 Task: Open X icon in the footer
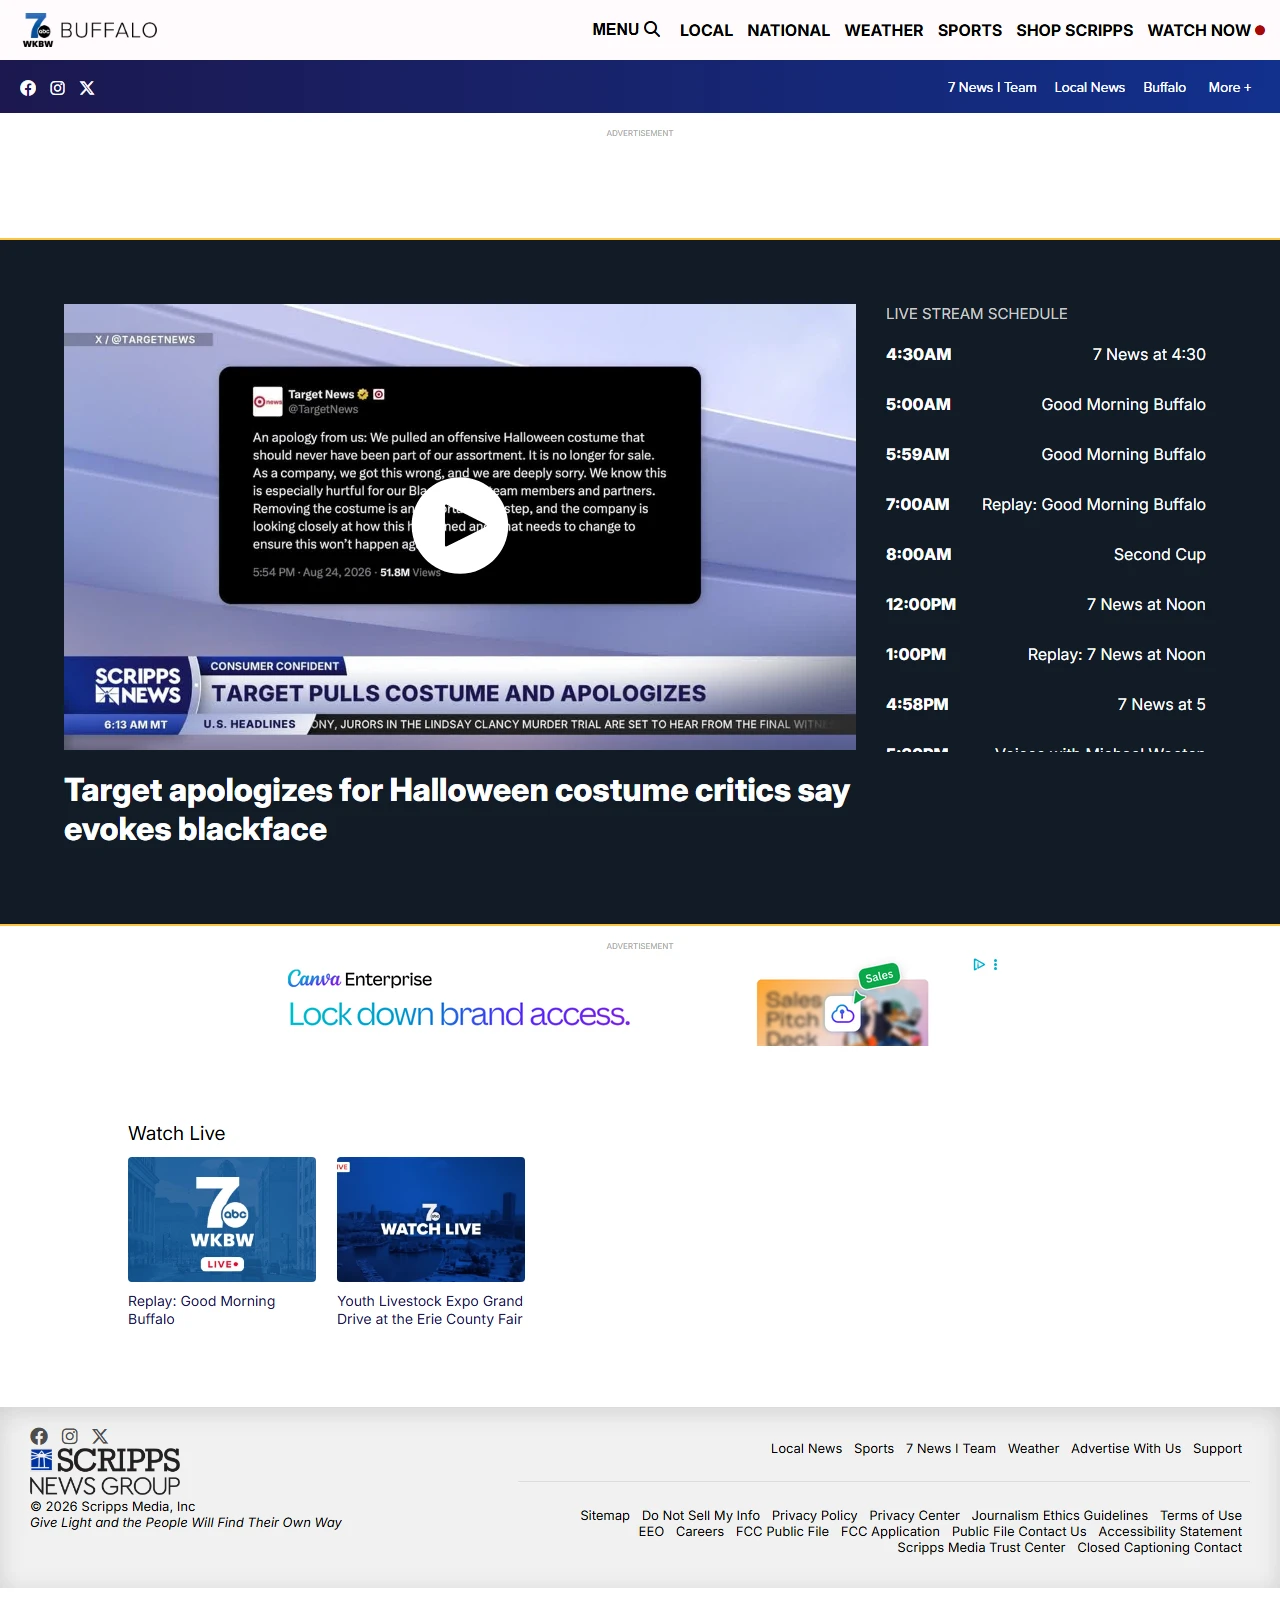pos(100,1436)
